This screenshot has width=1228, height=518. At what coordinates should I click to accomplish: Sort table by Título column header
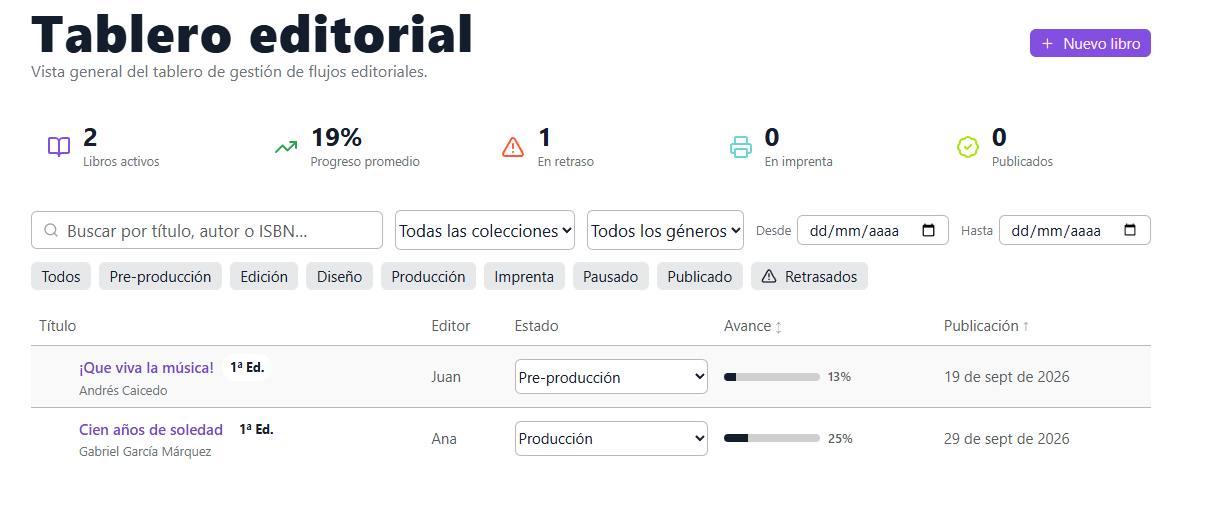(57, 326)
